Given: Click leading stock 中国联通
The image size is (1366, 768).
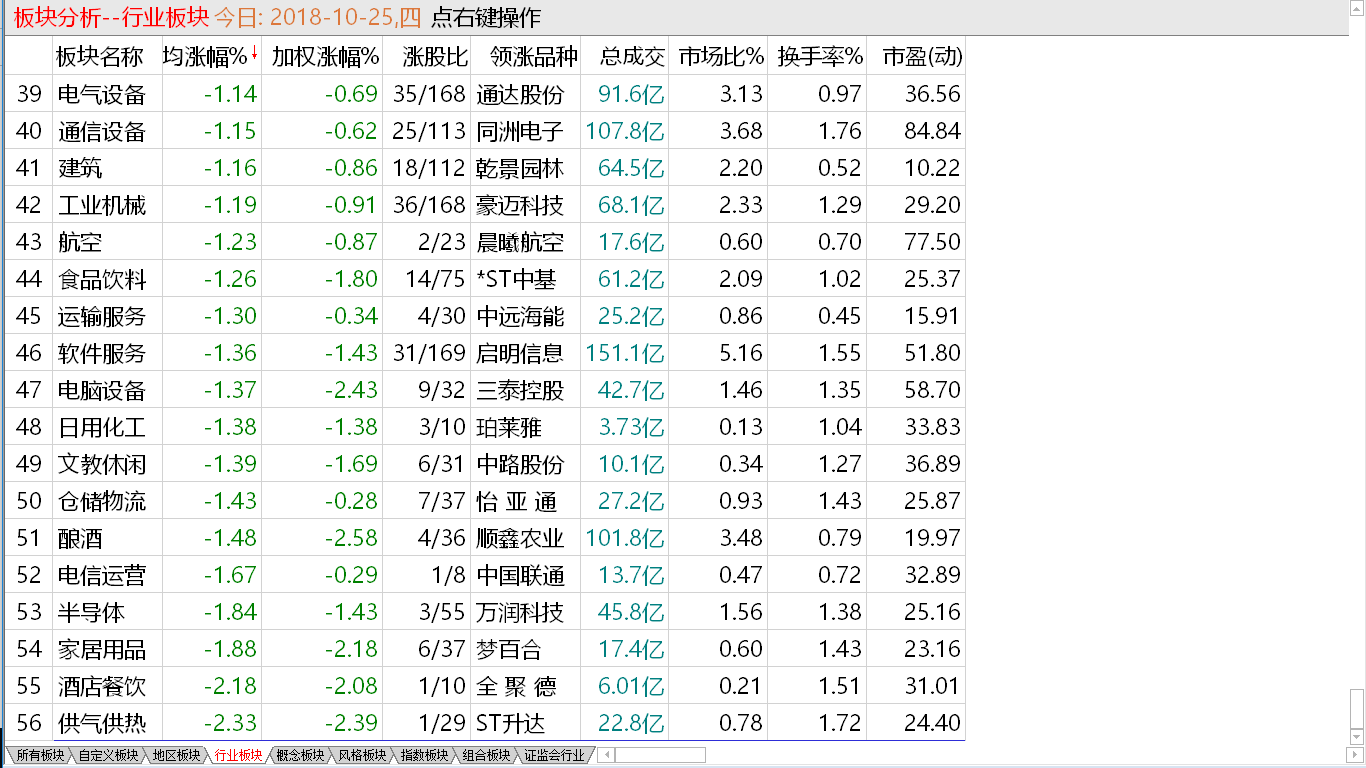Looking at the screenshot, I should [520, 575].
